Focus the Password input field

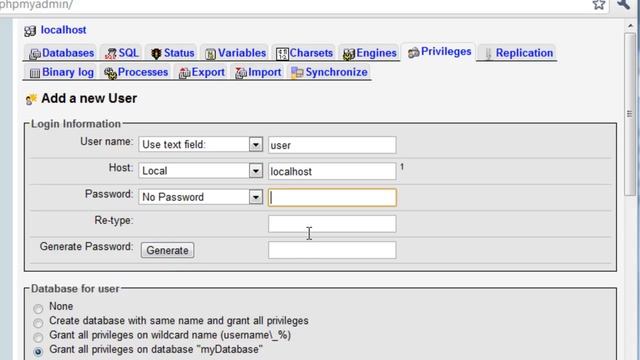click(332, 198)
